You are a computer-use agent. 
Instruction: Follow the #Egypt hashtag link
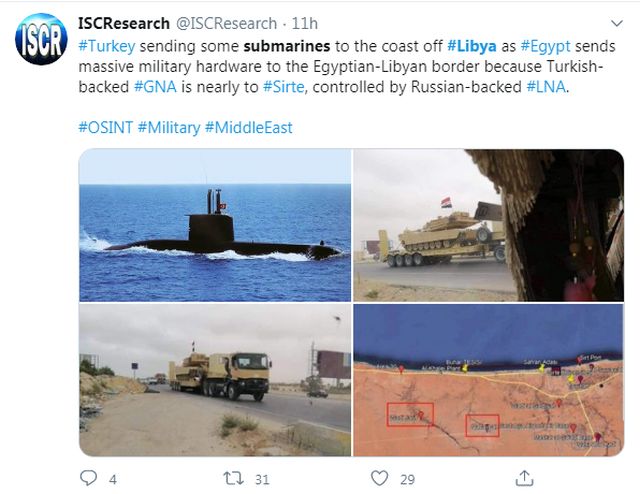(x=545, y=46)
